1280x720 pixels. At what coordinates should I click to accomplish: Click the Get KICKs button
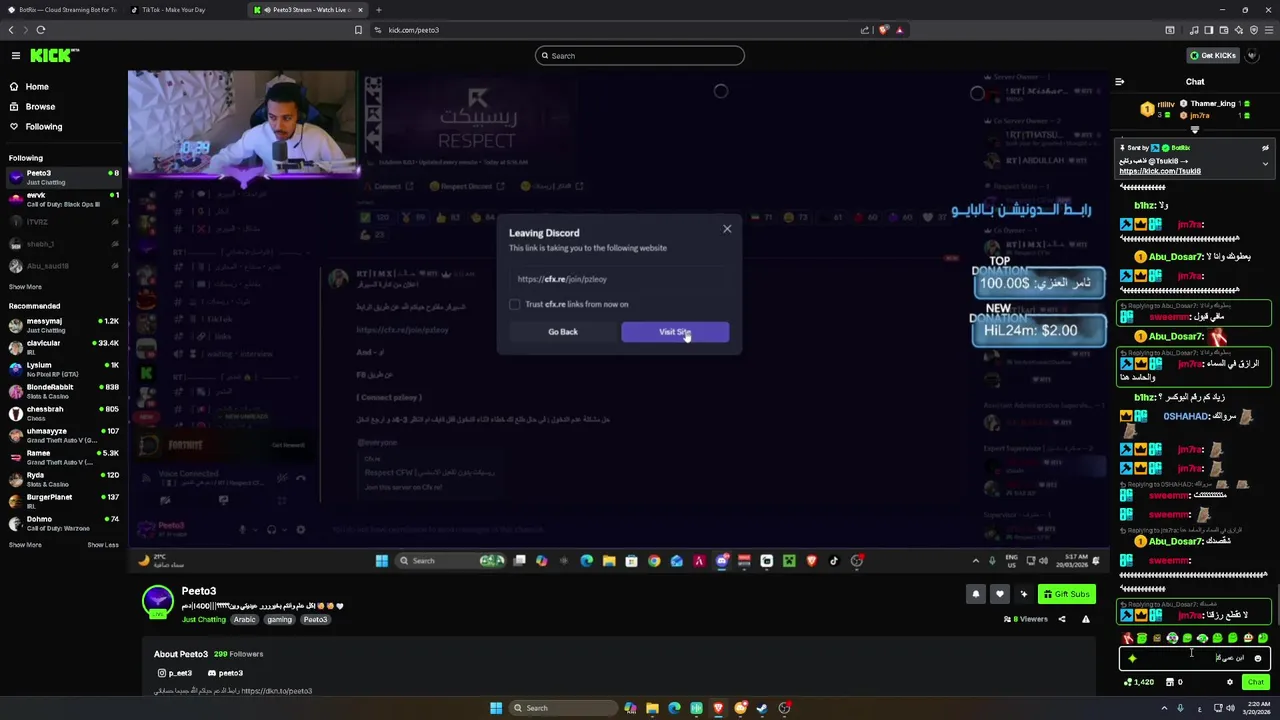point(1213,56)
